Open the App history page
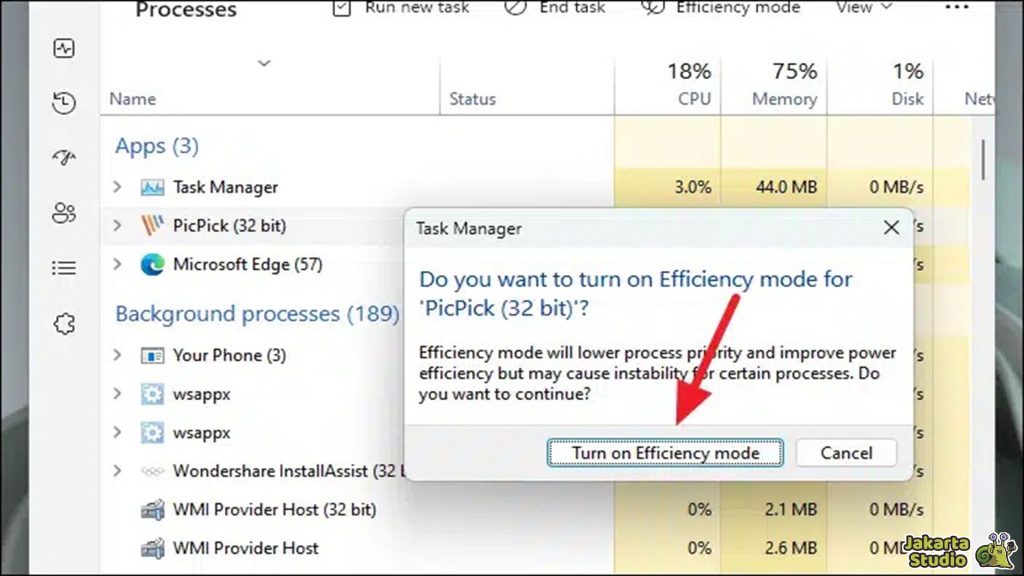The height and width of the screenshot is (576, 1024). coord(63,103)
